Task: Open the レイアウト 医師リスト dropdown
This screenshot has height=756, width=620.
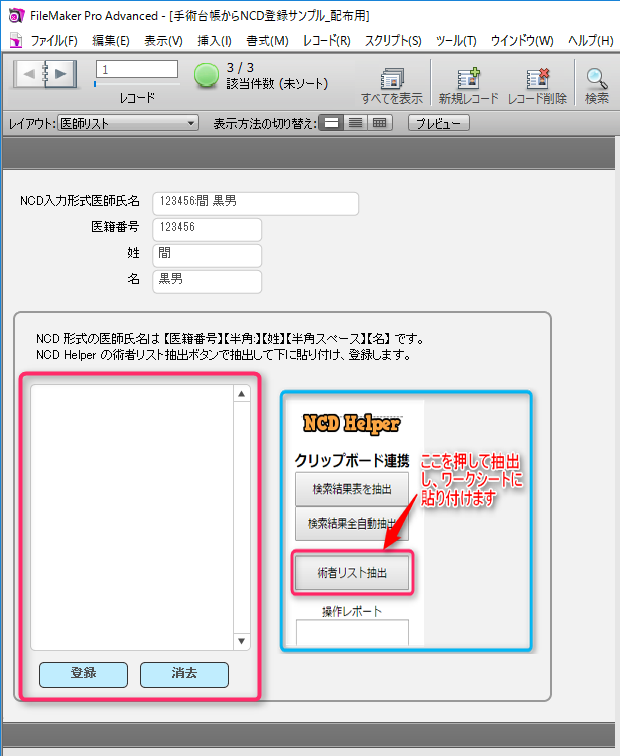Action: [x=128, y=123]
